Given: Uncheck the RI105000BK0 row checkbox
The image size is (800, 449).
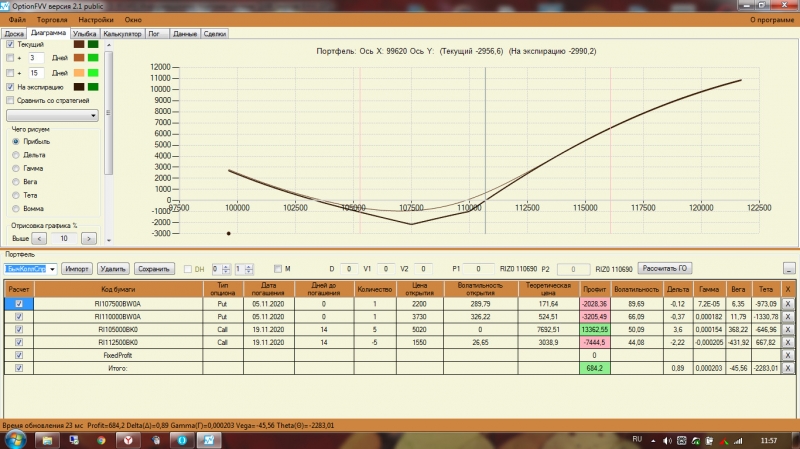Looking at the screenshot, I should click(19, 330).
